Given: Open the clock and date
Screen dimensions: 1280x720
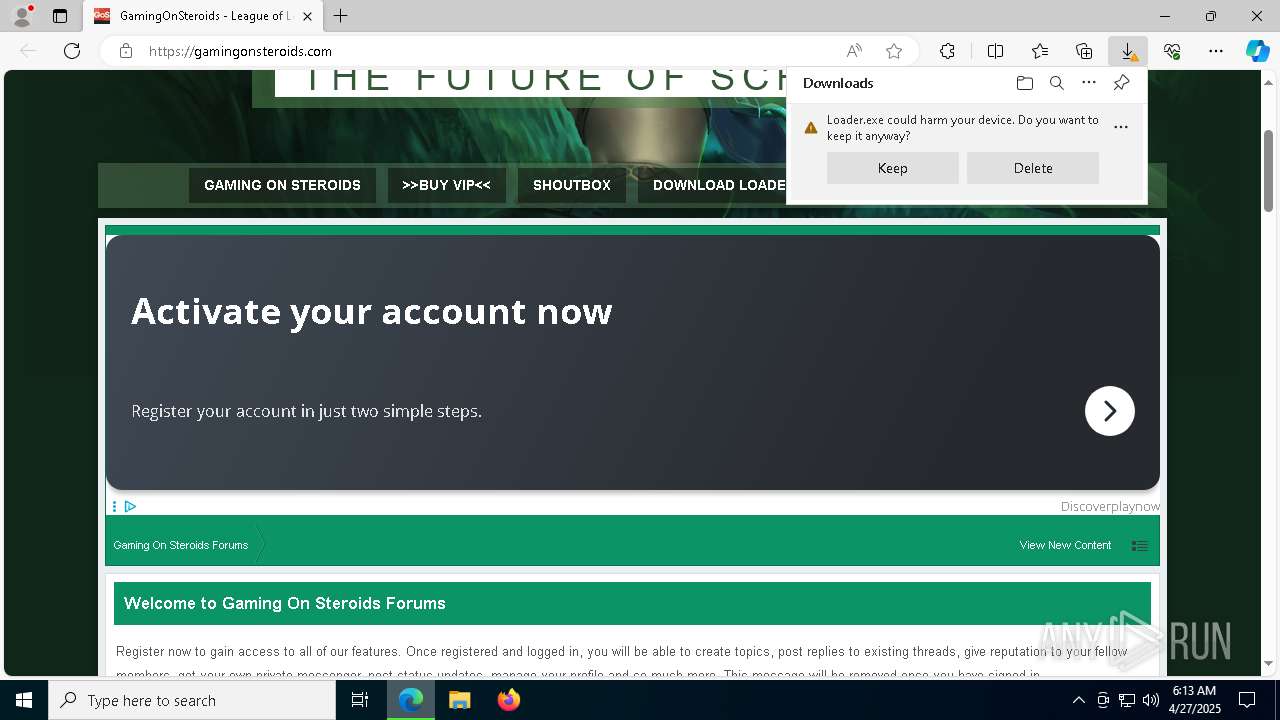Looking at the screenshot, I should [1194, 700].
